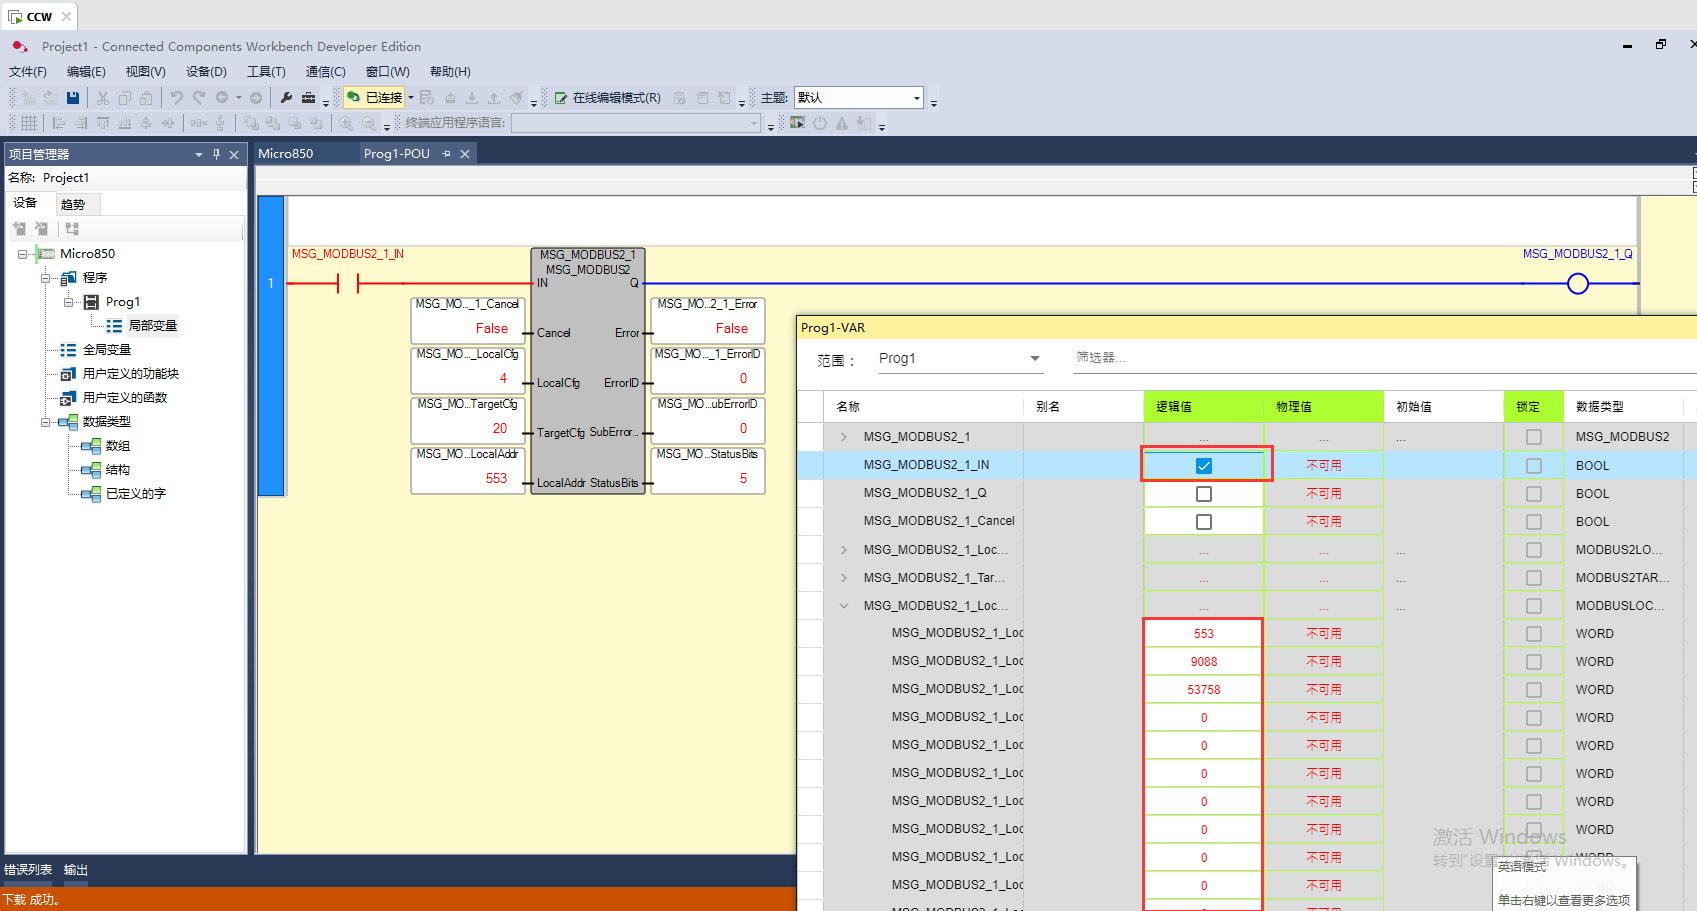Tick the lock checkbox for MSG_MODBUS2_1_Q row
The image size is (1697, 911).
1534,494
